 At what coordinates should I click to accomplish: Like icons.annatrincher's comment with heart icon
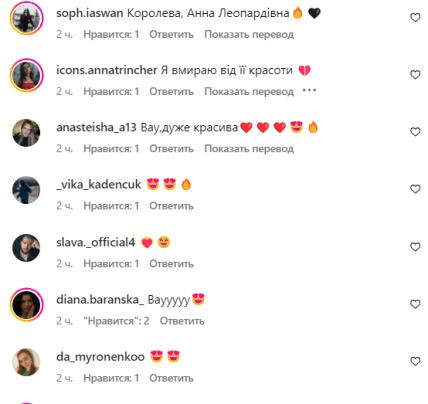(x=415, y=75)
